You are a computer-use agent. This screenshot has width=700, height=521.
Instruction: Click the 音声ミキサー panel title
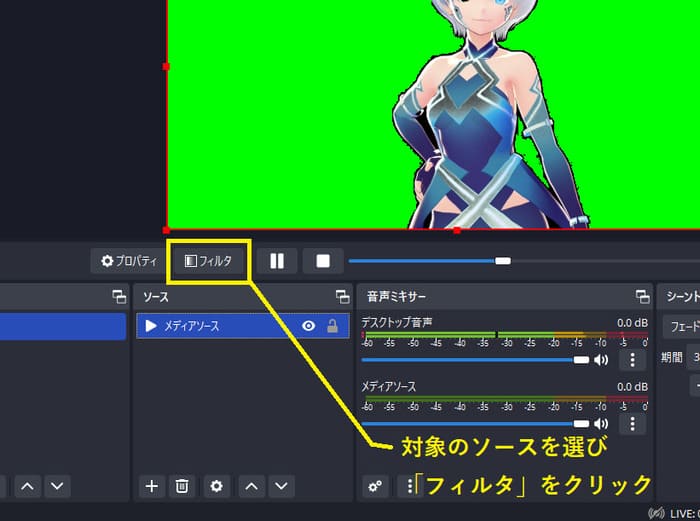coord(396,296)
